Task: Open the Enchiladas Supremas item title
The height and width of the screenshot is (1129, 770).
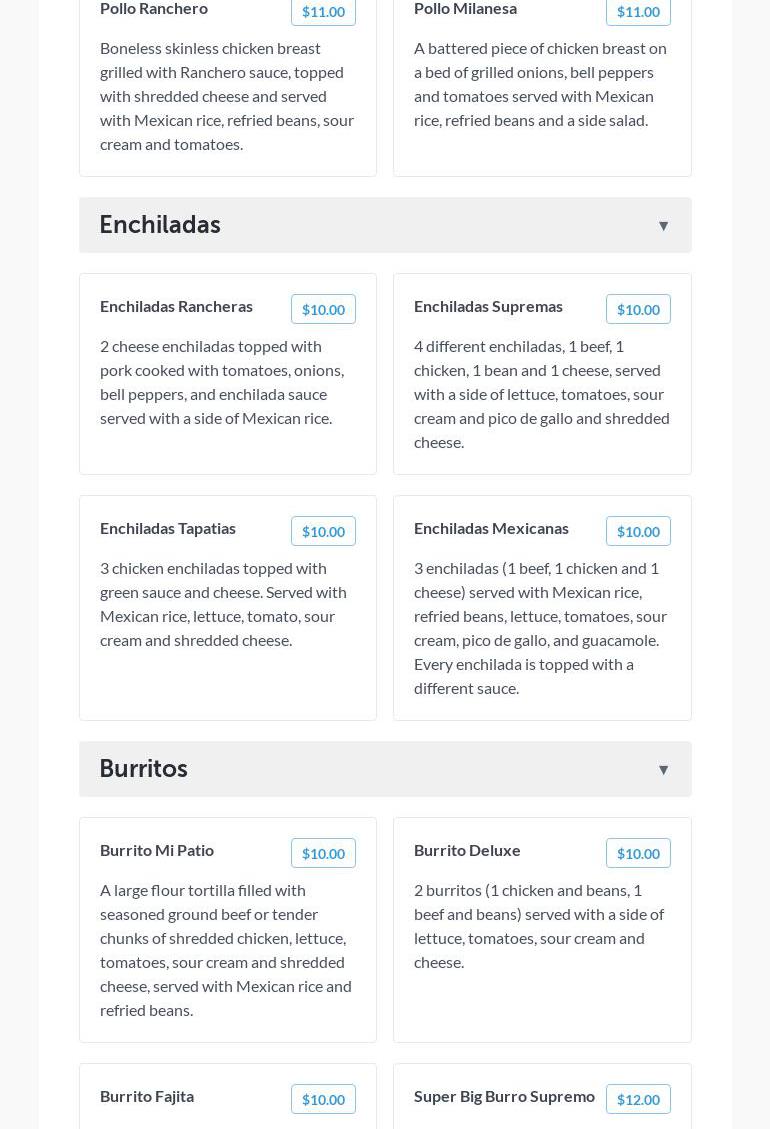Action: (488, 307)
